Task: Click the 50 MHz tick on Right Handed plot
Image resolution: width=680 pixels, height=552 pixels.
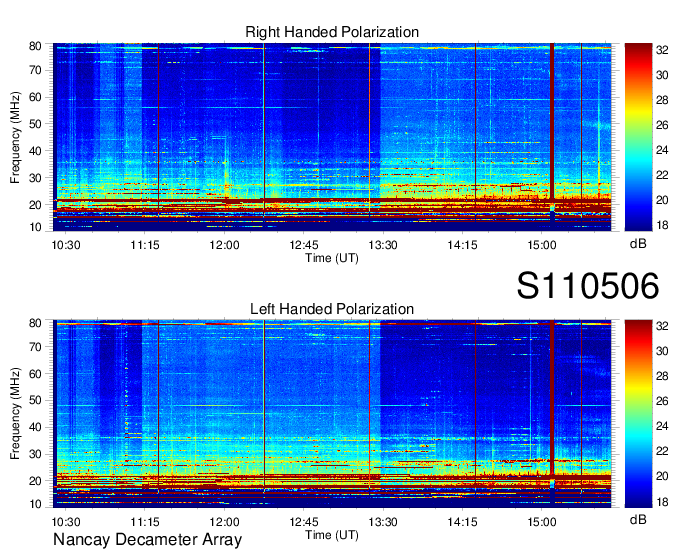Action: click(35, 124)
